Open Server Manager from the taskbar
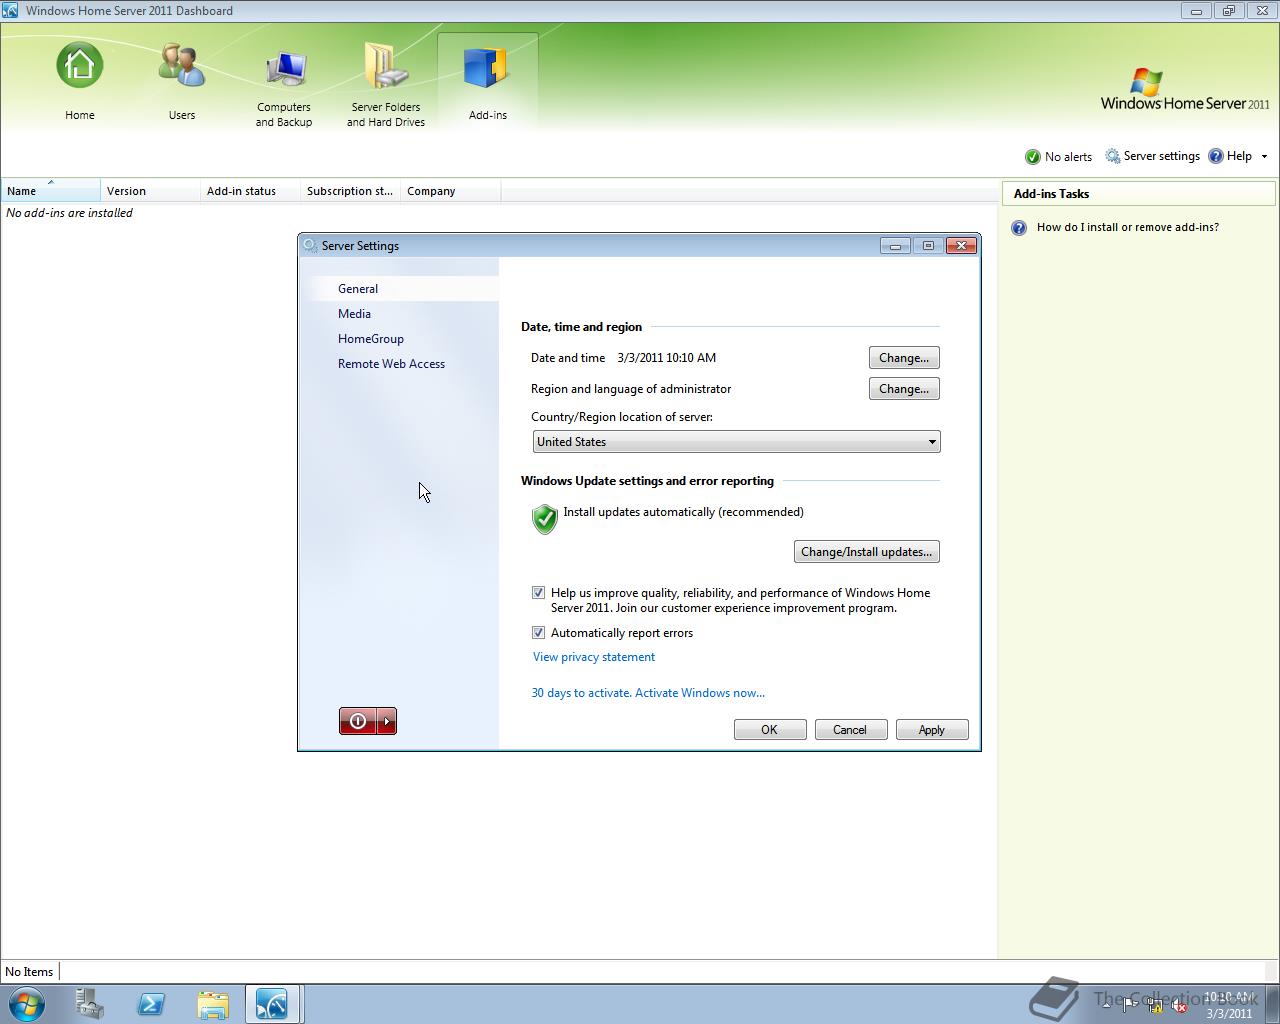The image size is (1280, 1024). click(x=90, y=1004)
